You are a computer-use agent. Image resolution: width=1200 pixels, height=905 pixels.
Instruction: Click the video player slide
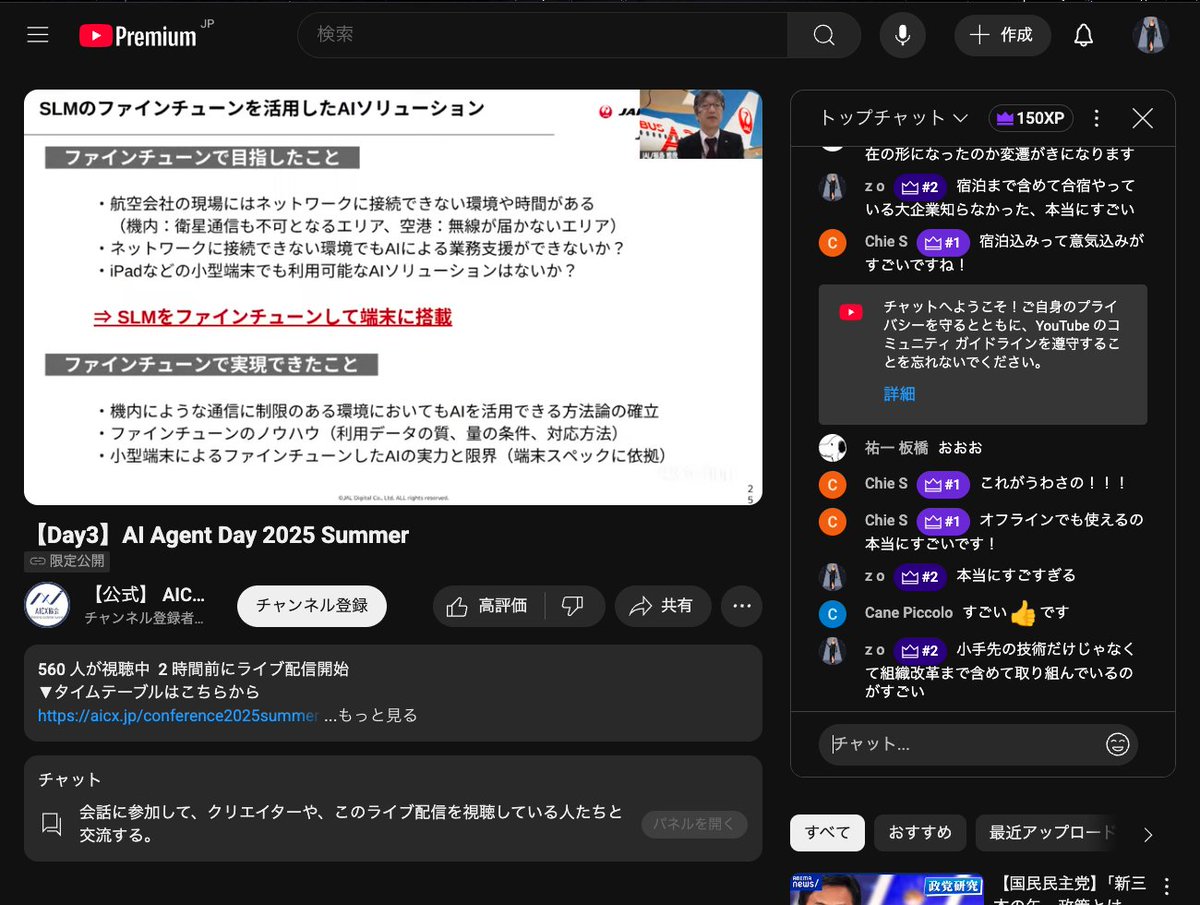(x=393, y=297)
